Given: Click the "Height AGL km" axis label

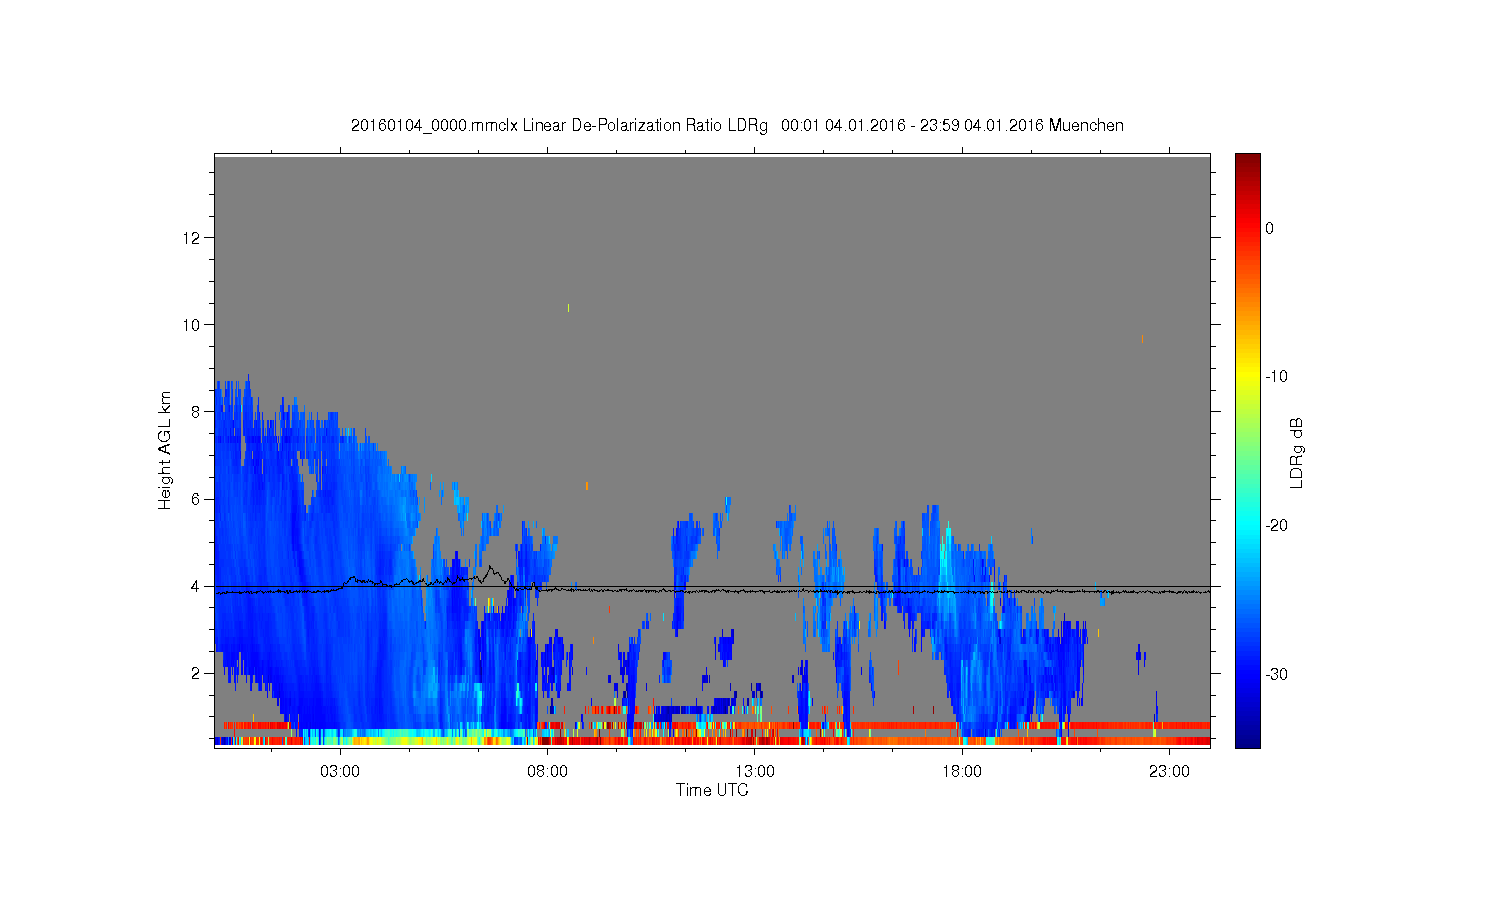Looking at the screenshot, I should pos(165,450).
